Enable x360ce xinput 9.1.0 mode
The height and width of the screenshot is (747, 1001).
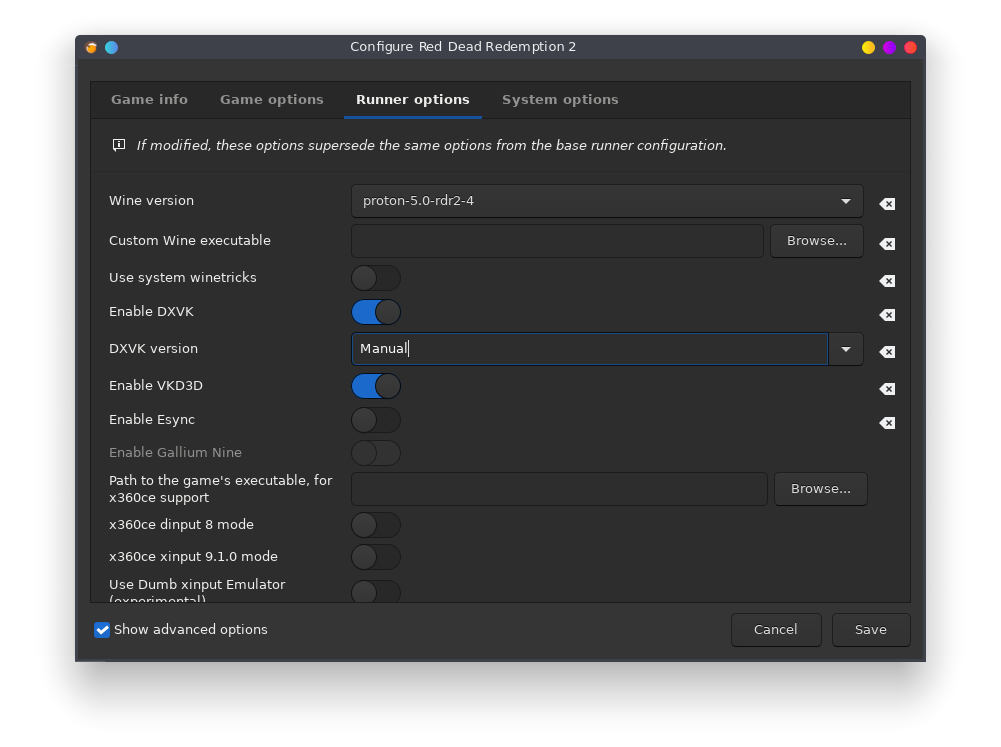point(376,557)
